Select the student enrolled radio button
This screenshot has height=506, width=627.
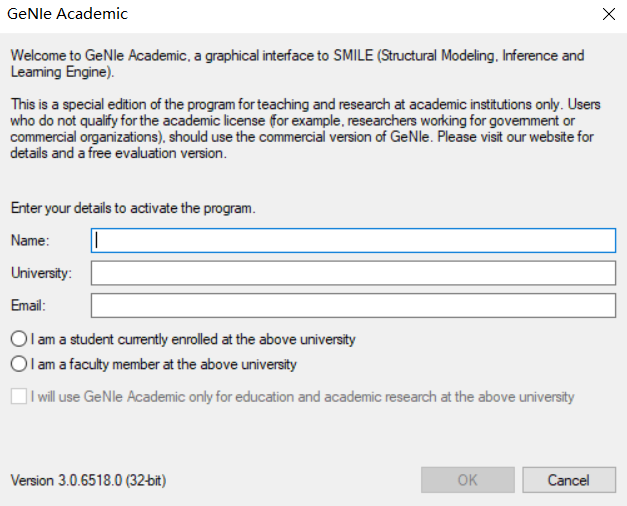pos(19,339)
